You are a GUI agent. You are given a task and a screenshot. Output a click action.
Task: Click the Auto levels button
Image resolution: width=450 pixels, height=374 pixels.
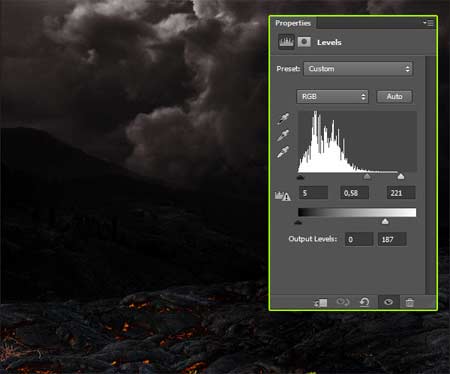click(394, 97)
